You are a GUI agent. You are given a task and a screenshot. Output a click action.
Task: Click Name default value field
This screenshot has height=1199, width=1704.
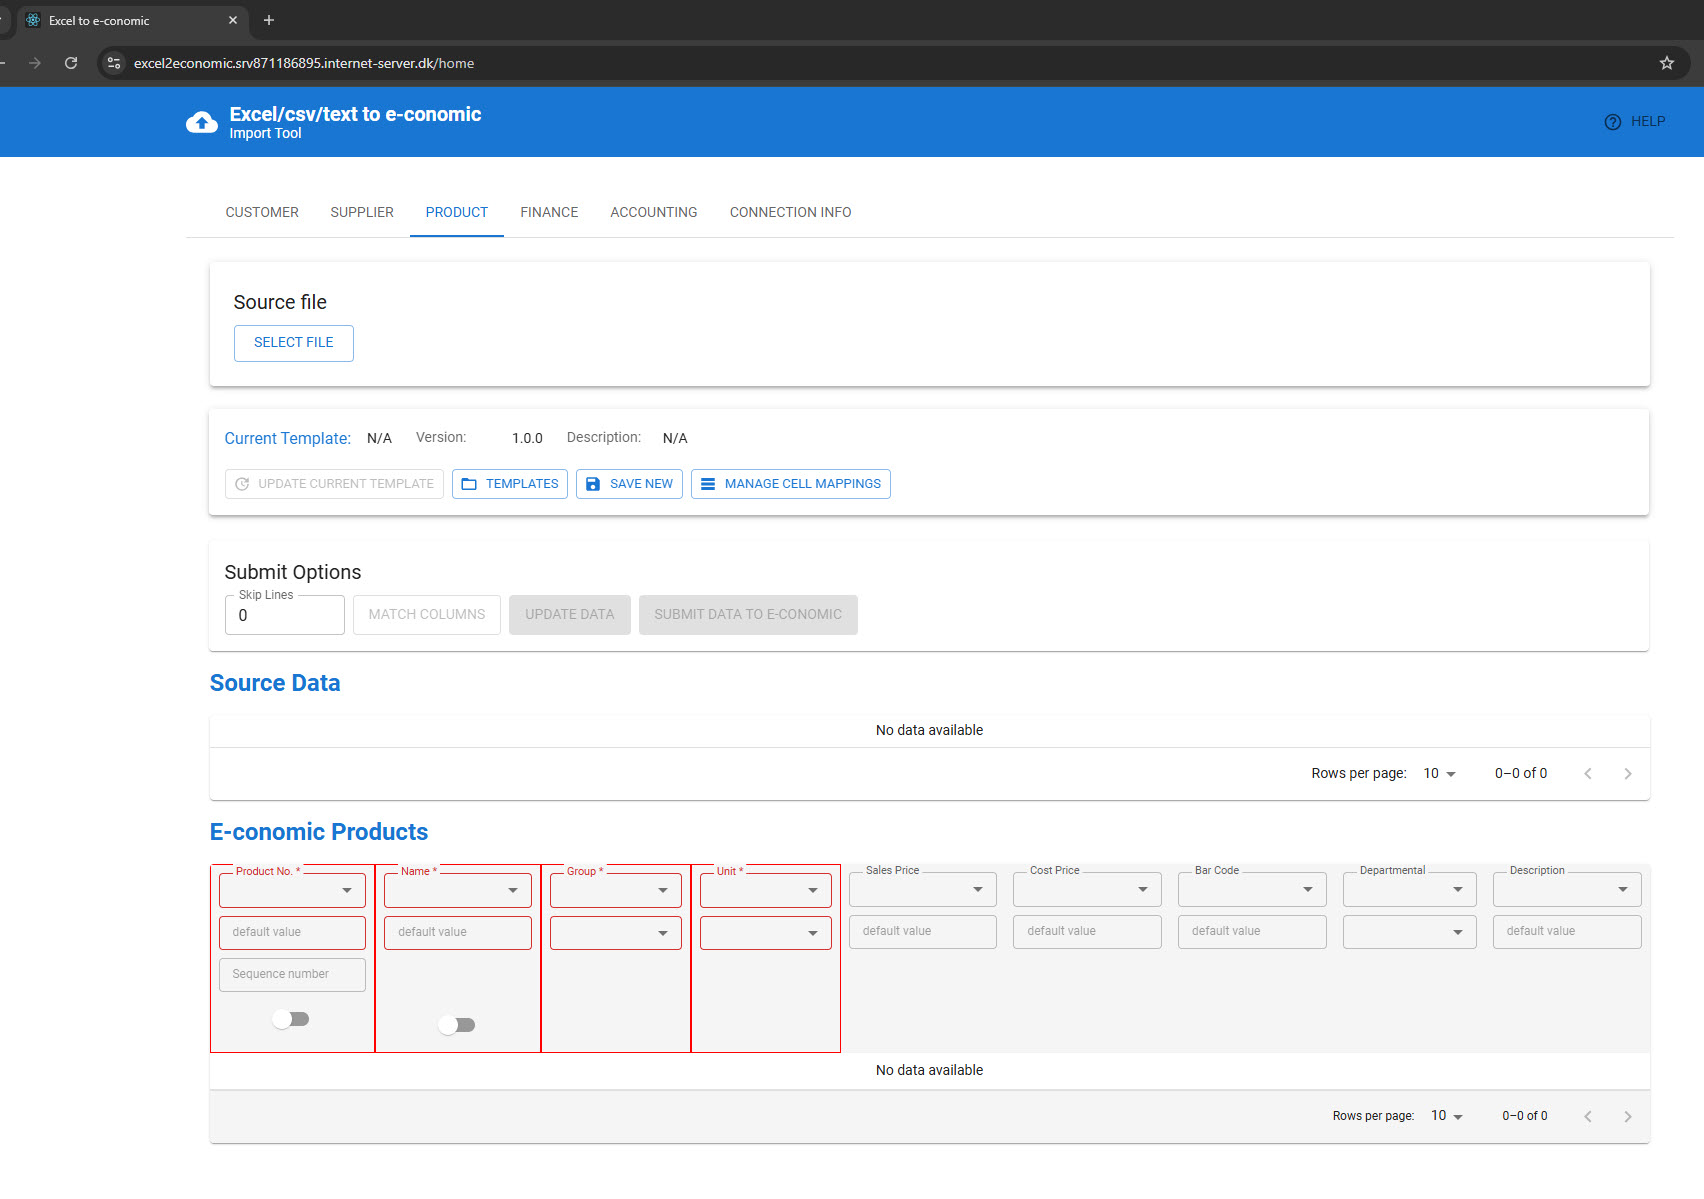pos(458,933)
